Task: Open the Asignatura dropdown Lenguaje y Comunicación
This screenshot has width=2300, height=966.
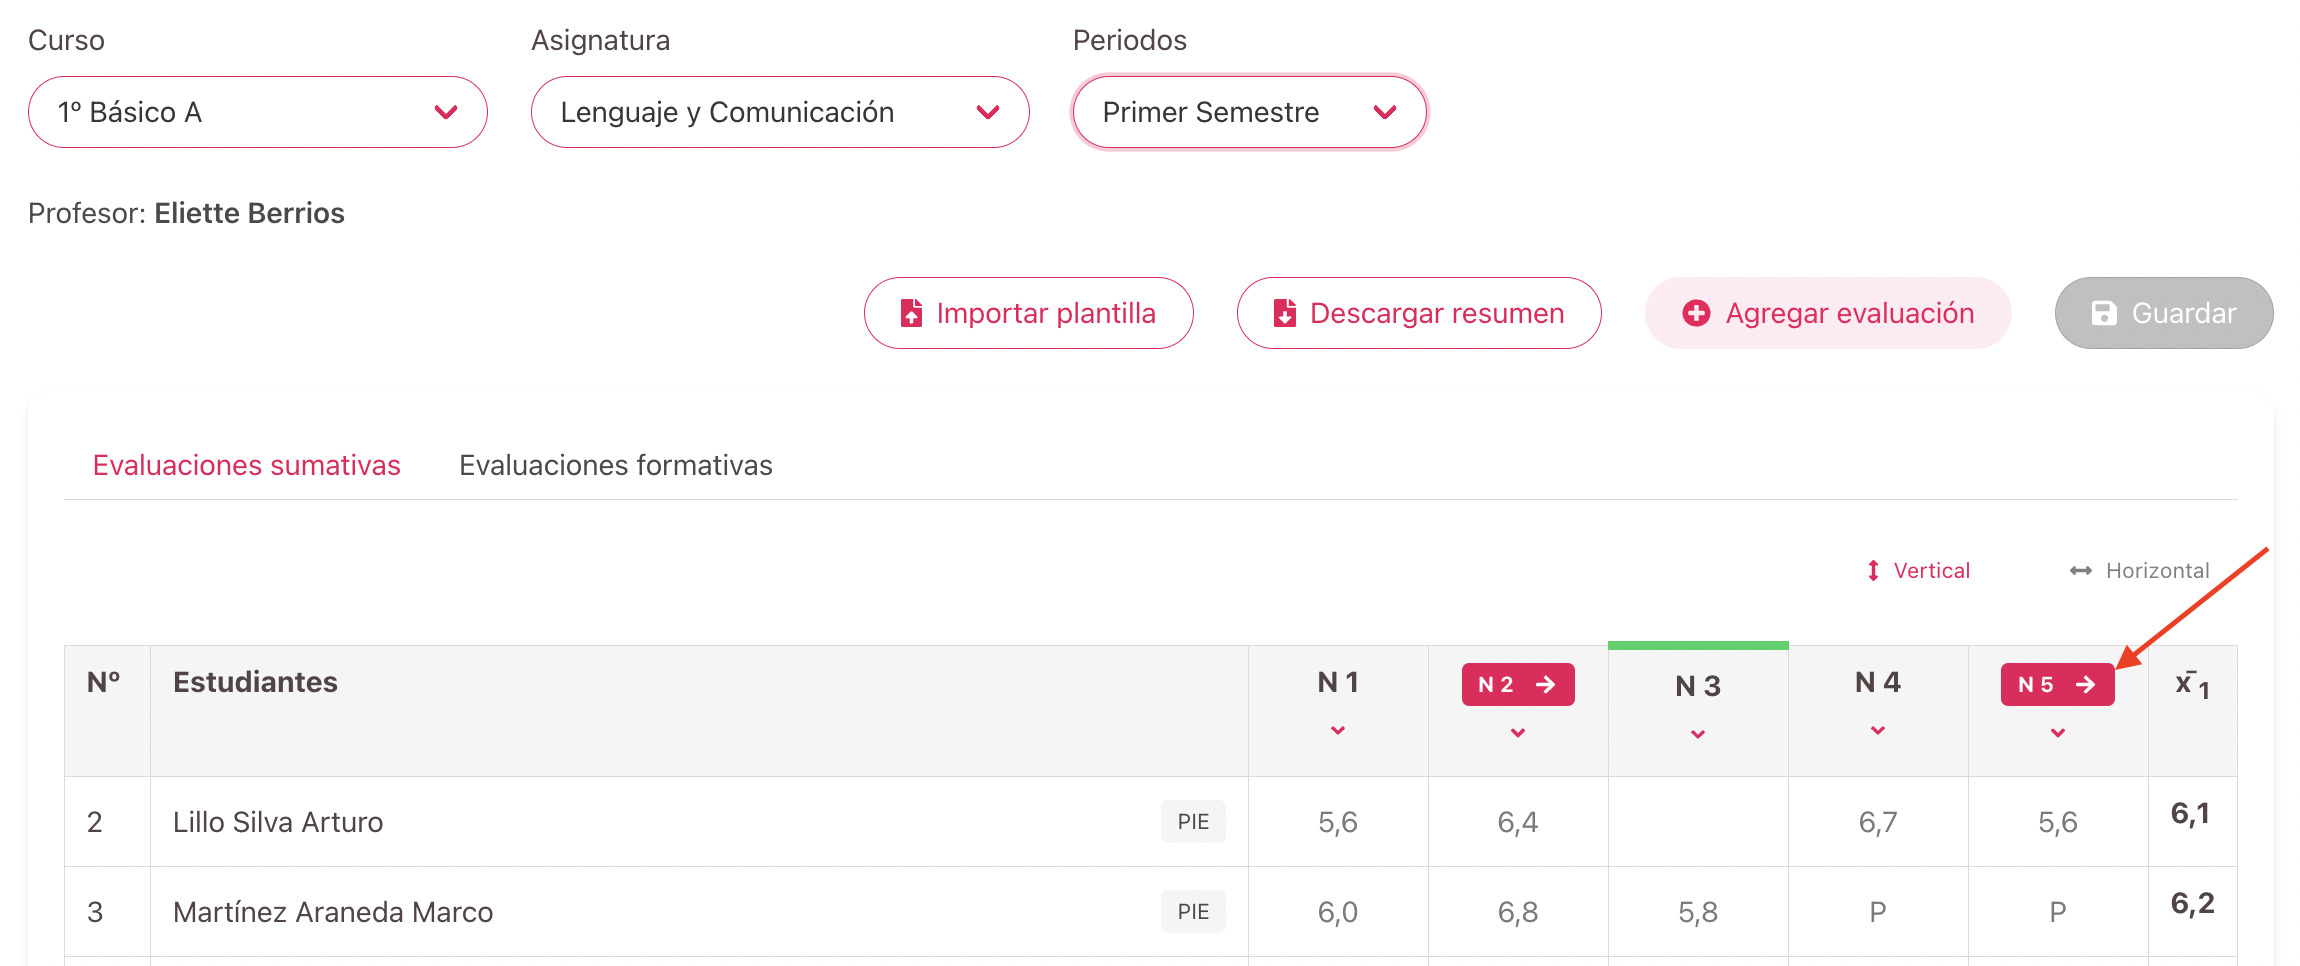Action: click(x=780, y=112)
